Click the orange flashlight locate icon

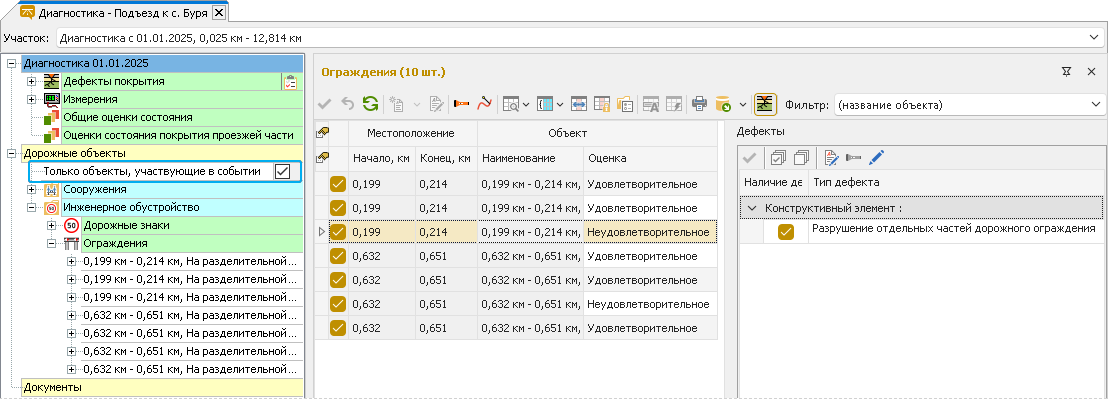click(461, 105)
